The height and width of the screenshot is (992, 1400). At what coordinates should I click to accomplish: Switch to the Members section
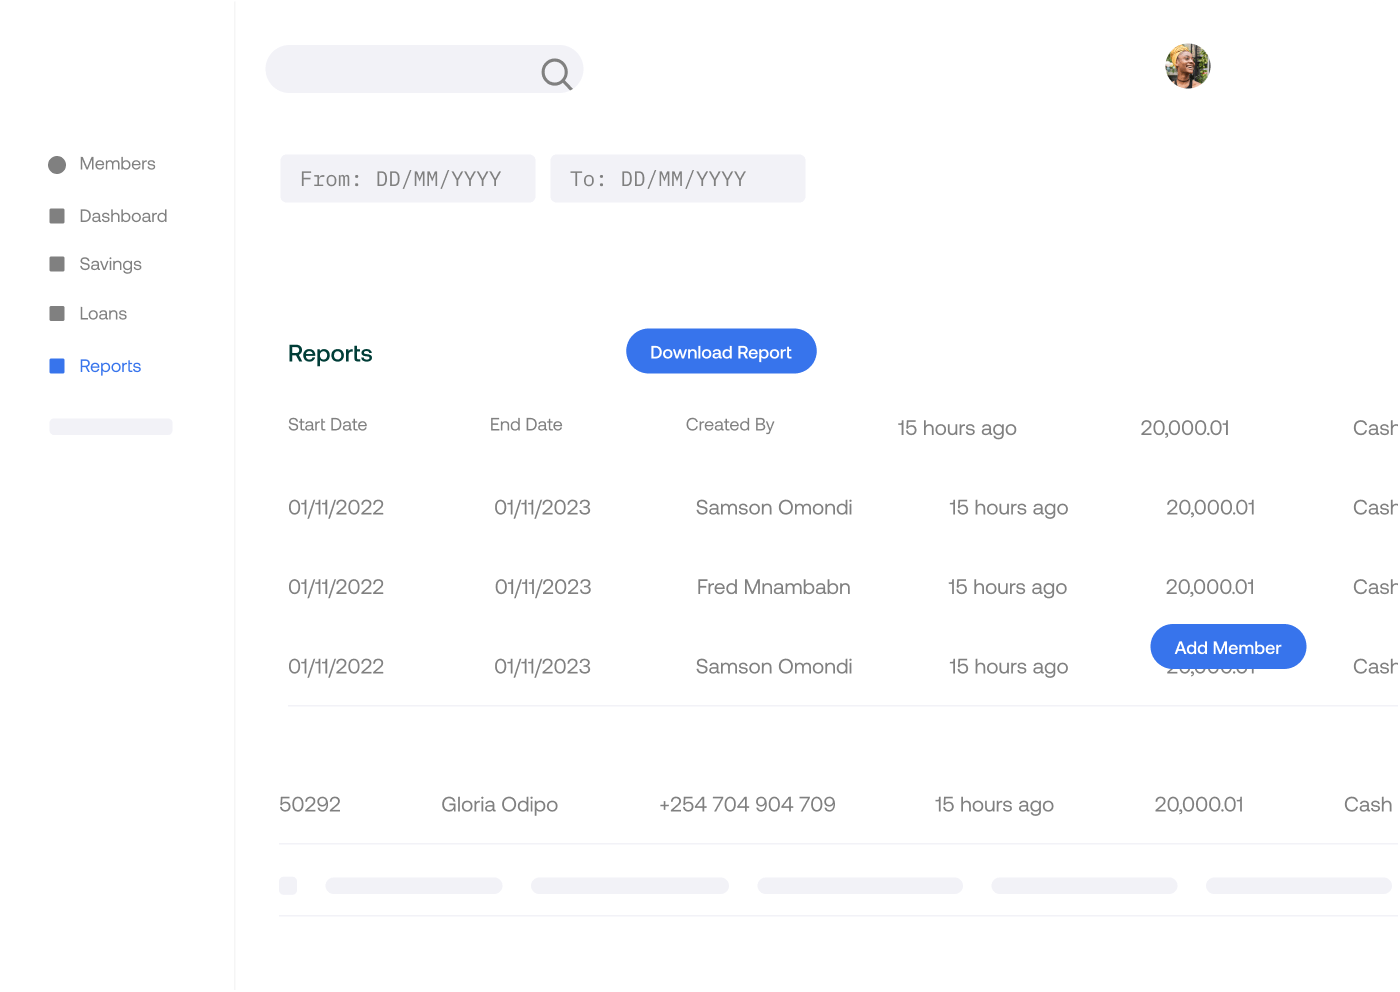pyautogui.click(x=117, y=164)
